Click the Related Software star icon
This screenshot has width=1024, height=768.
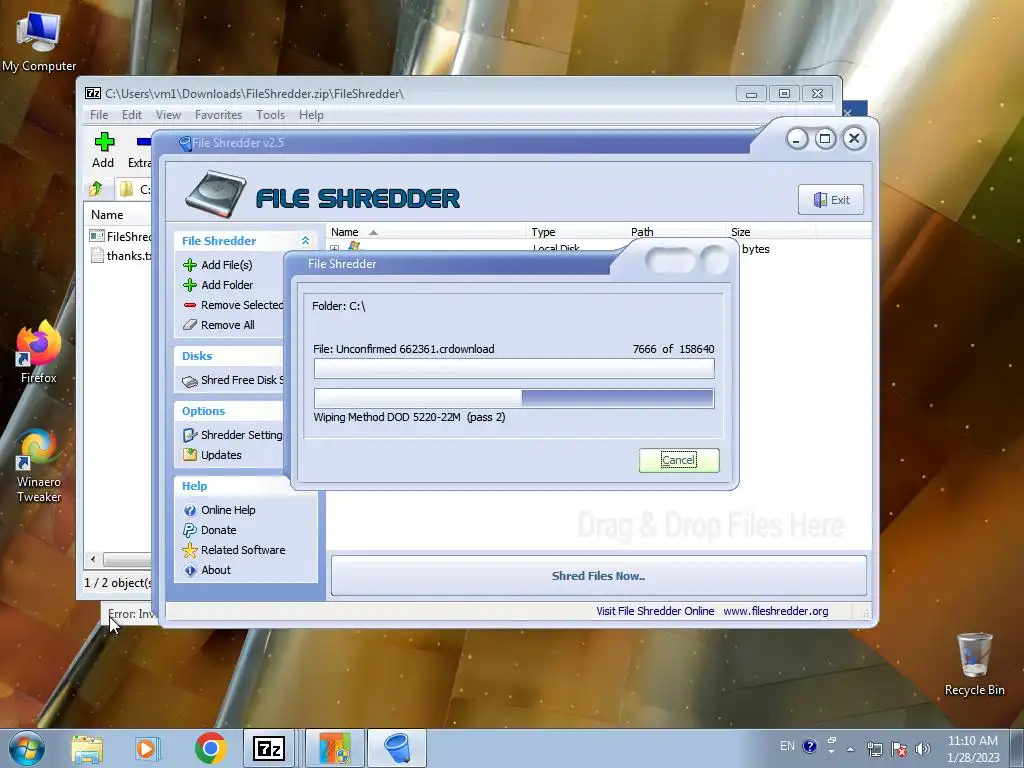coord(190,550)
